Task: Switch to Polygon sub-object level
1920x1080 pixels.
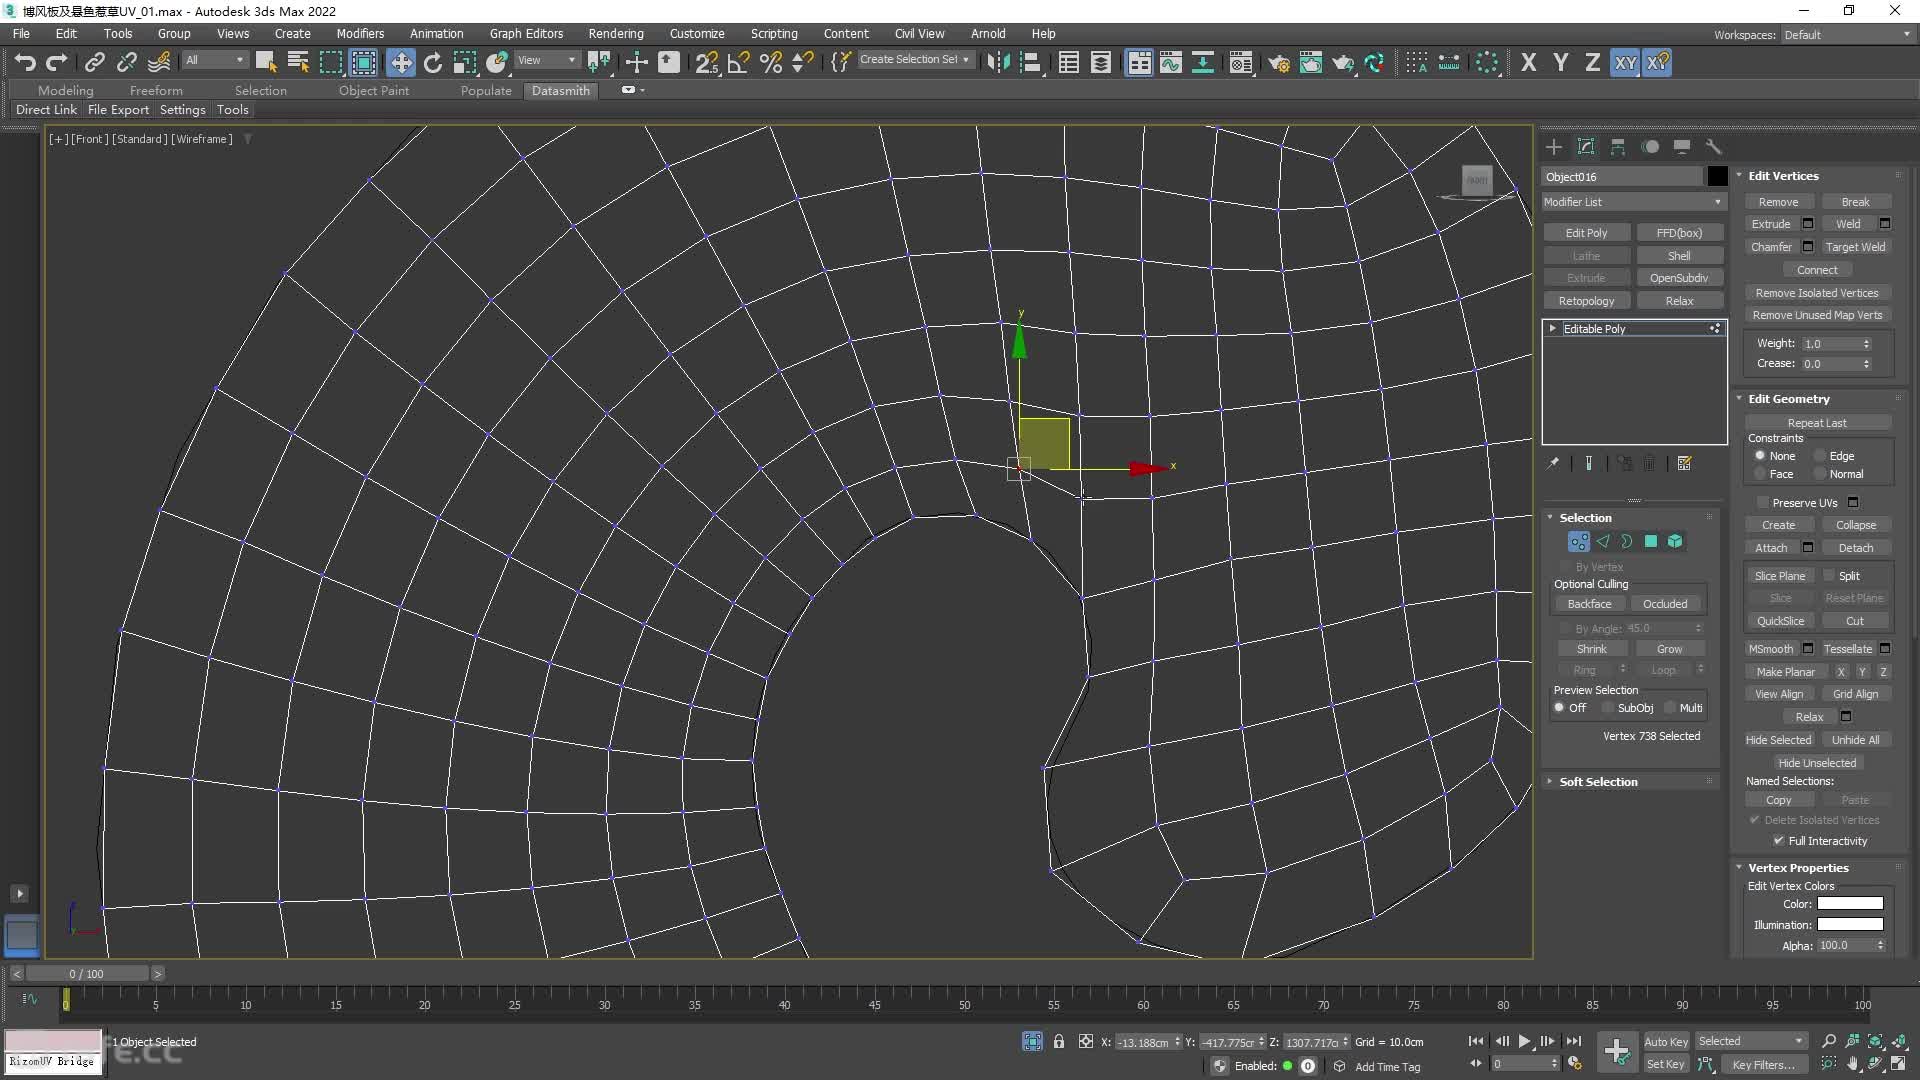Action: tap(1651, 541)
